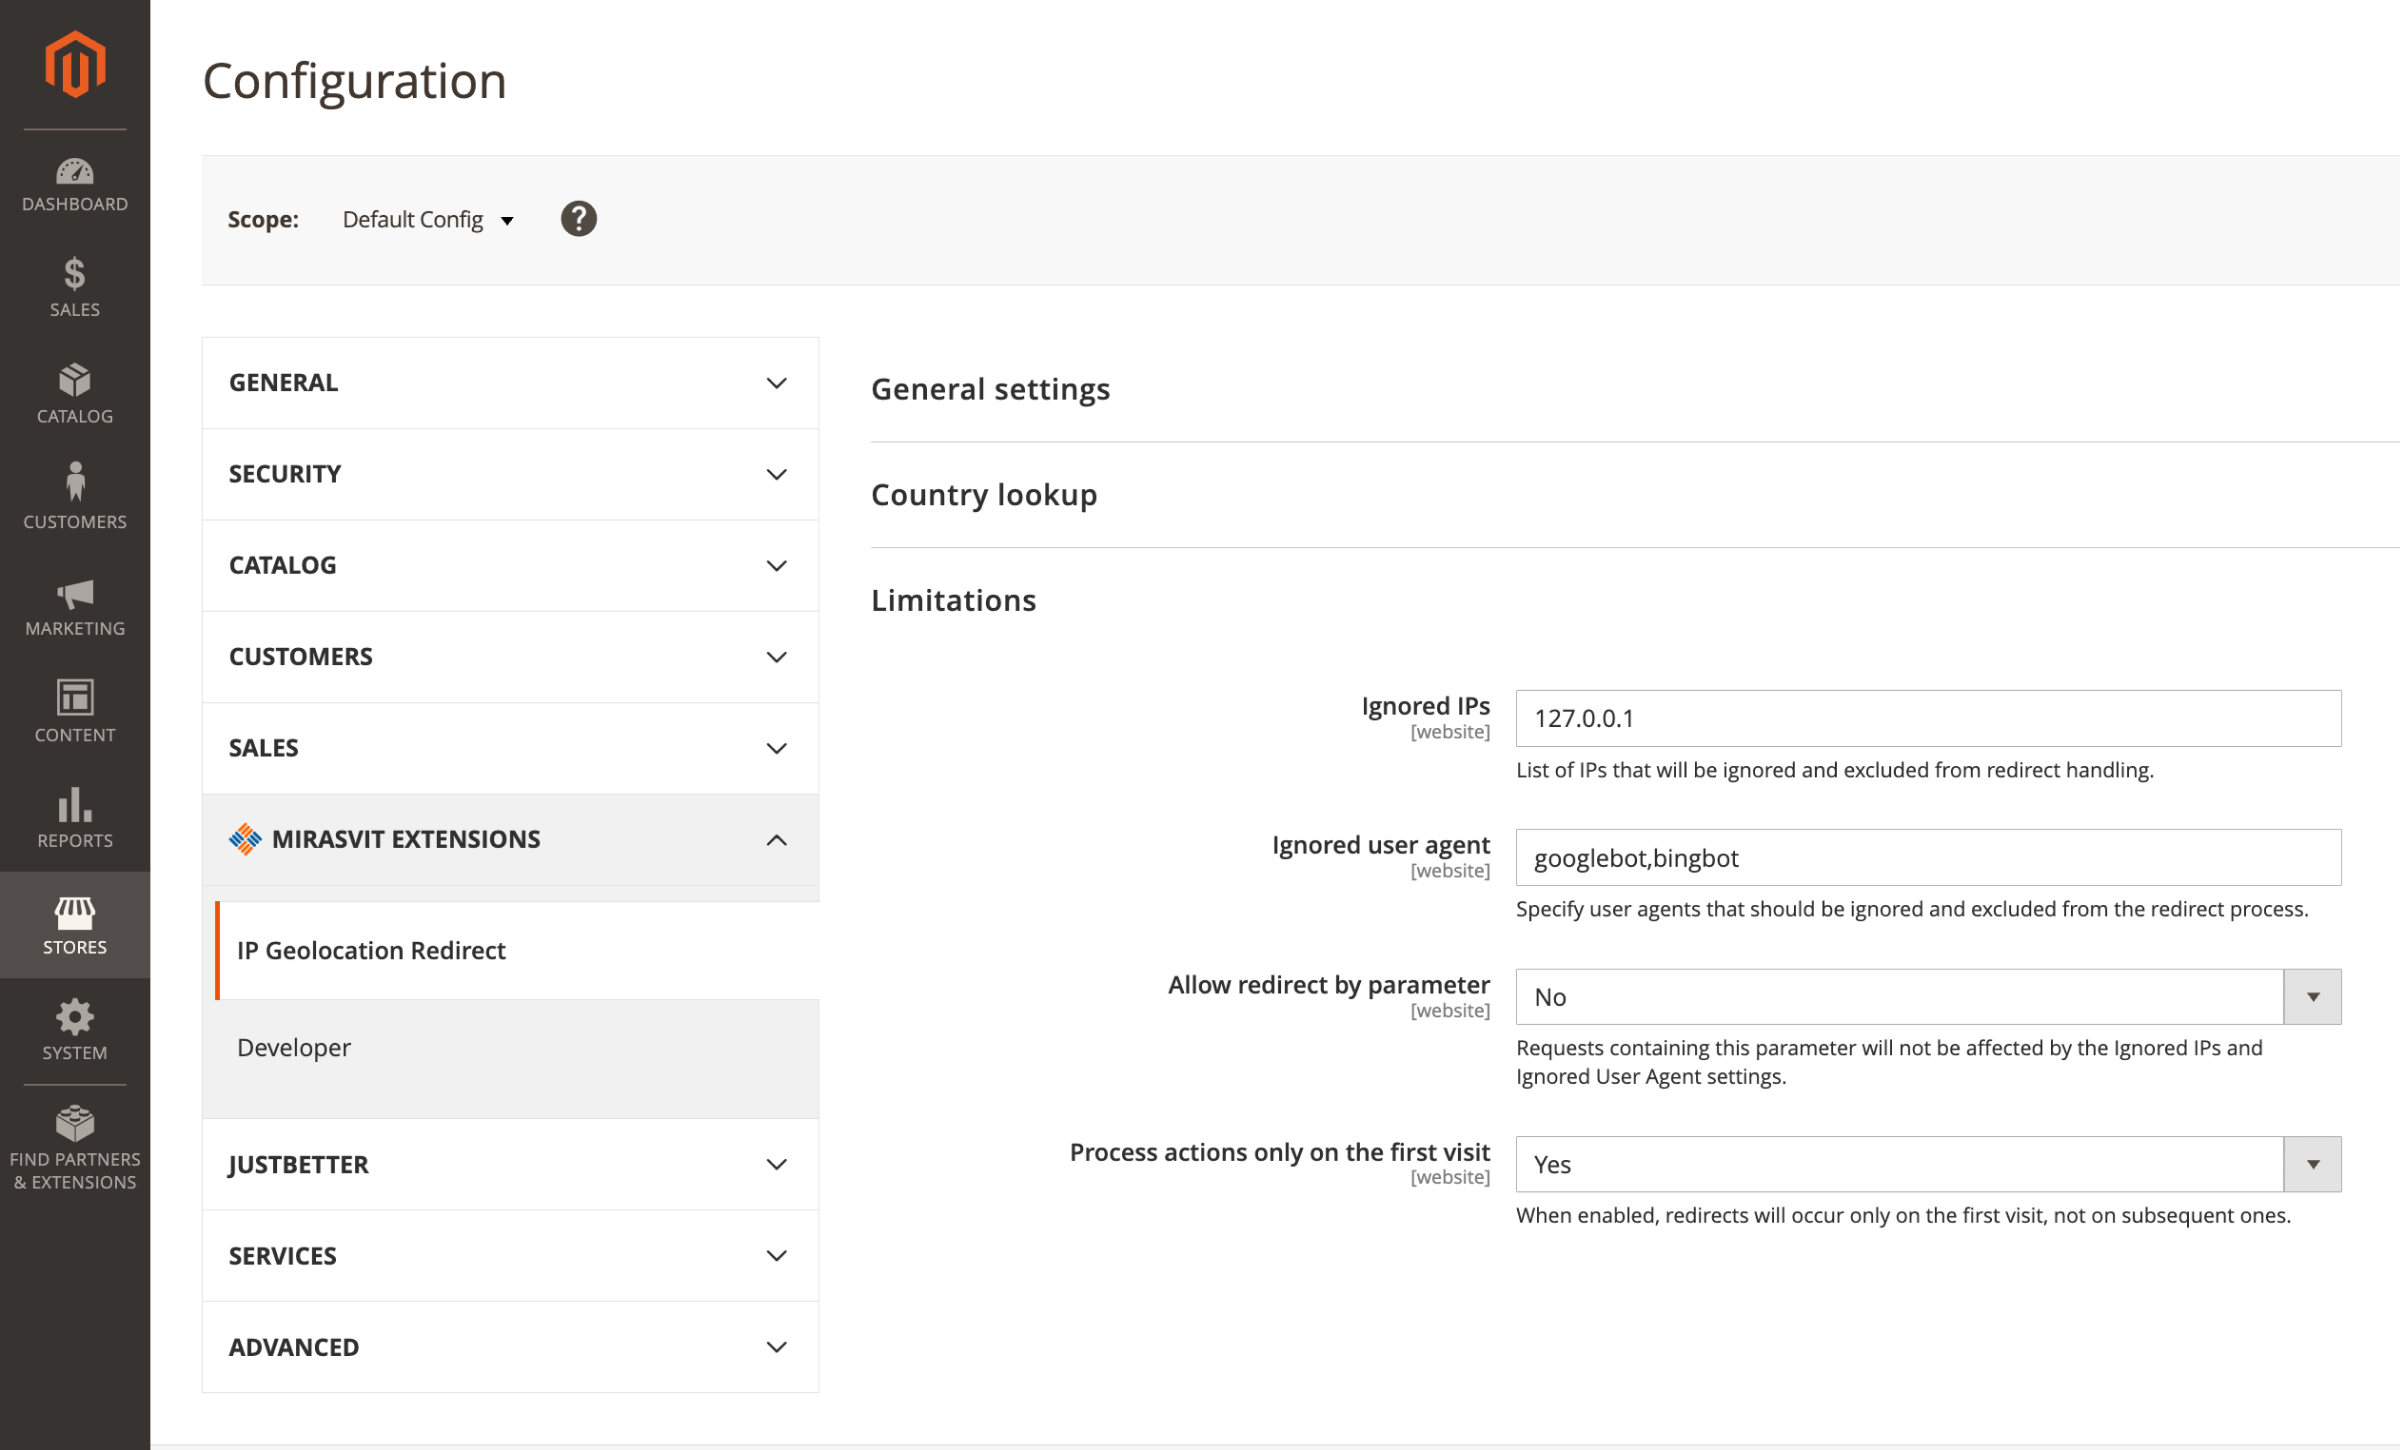
Task: Expand the SERVICES config section
Action: pyautogui.click(x=510, y=1256)
